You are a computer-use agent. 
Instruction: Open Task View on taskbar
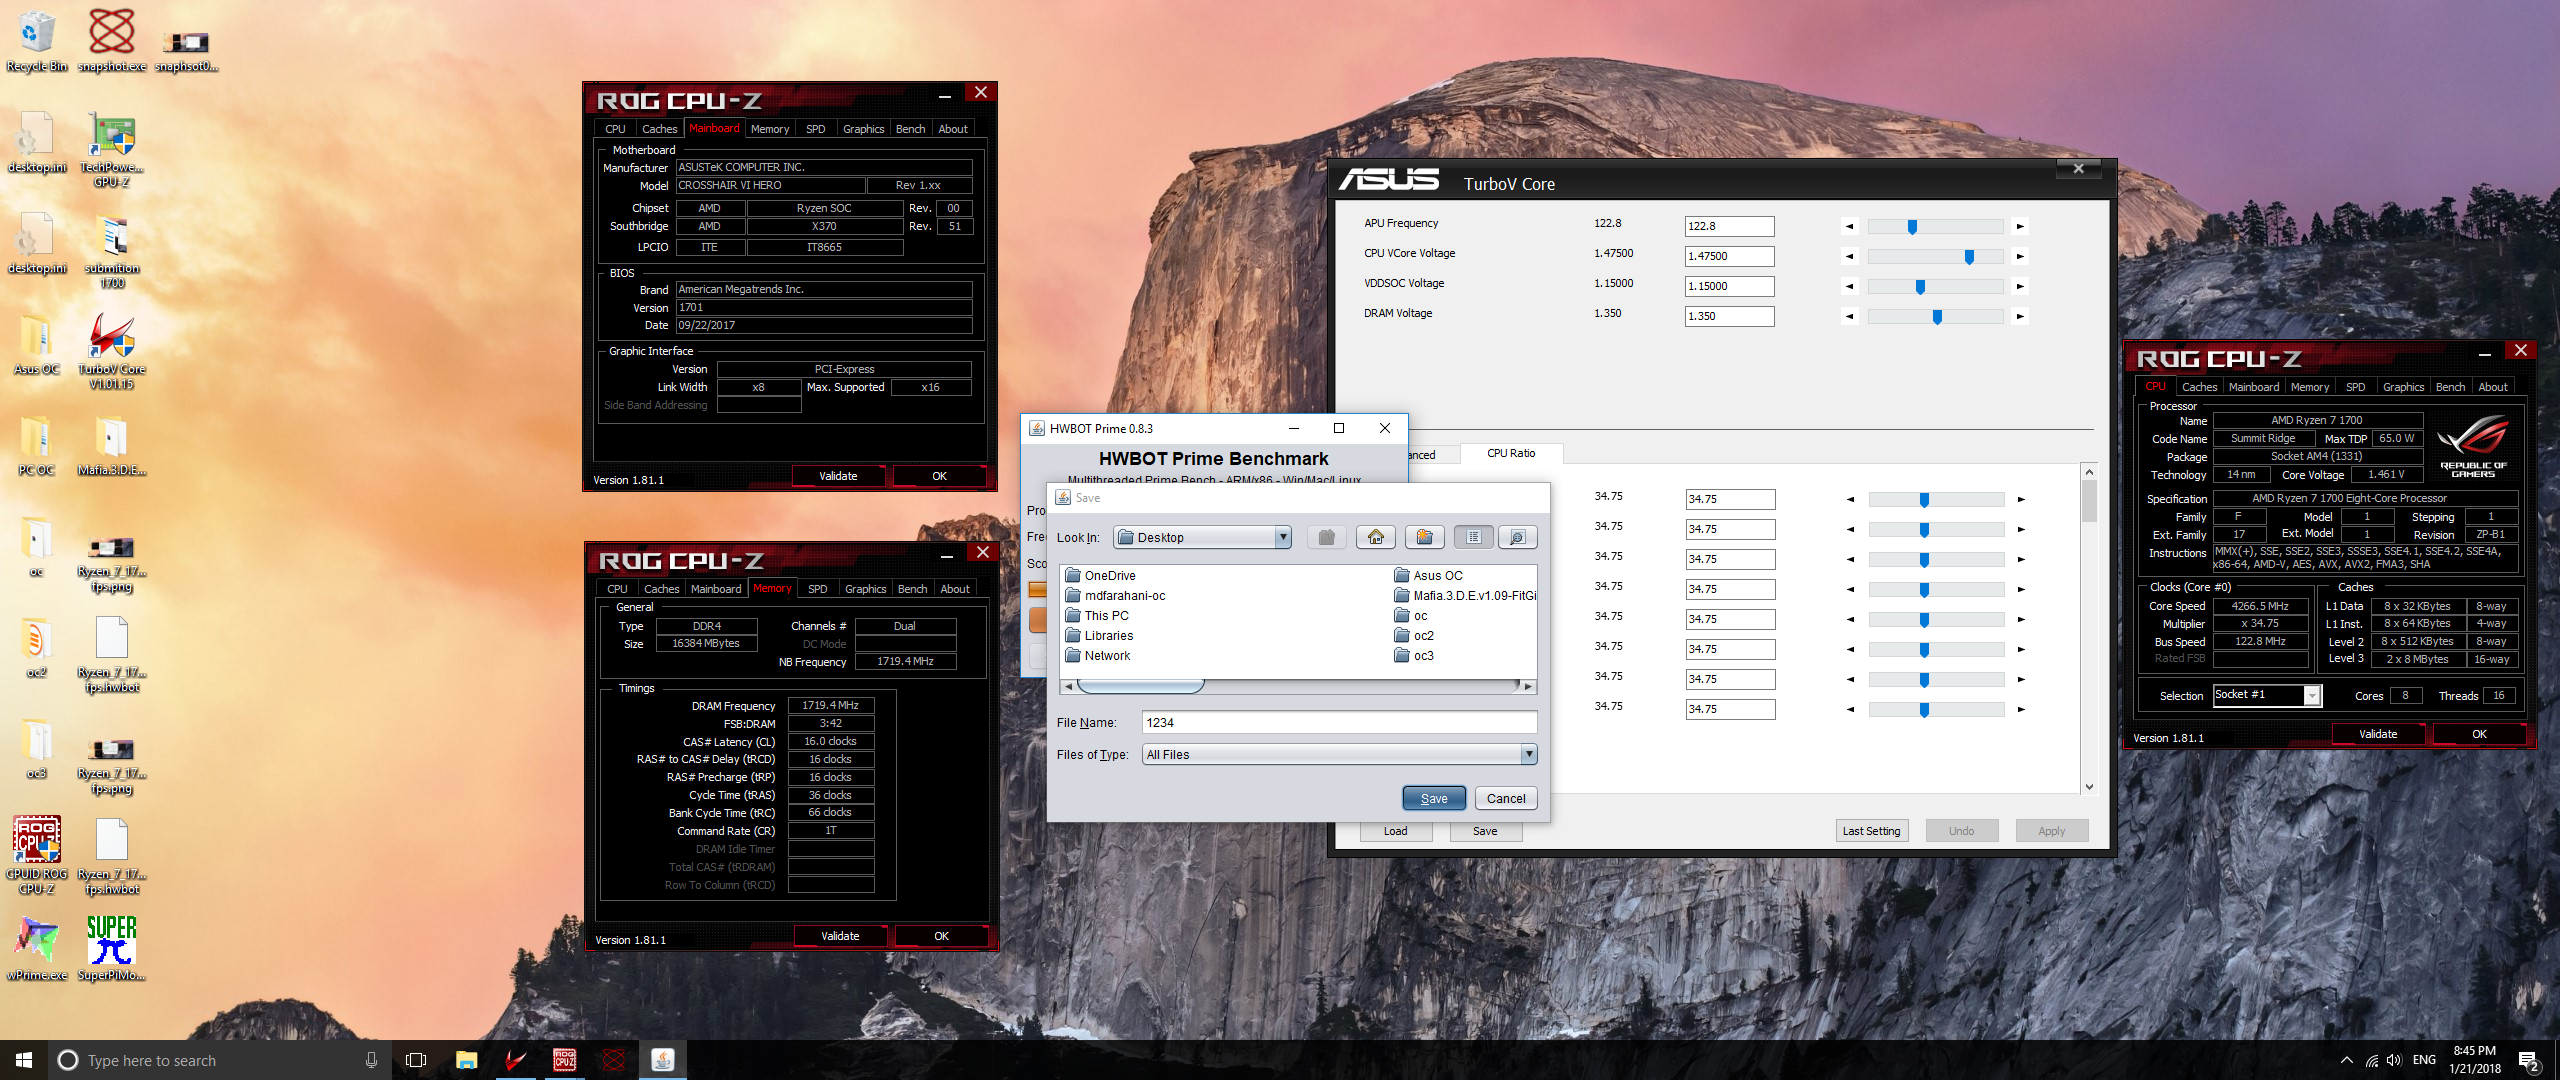click(416, 1060)
